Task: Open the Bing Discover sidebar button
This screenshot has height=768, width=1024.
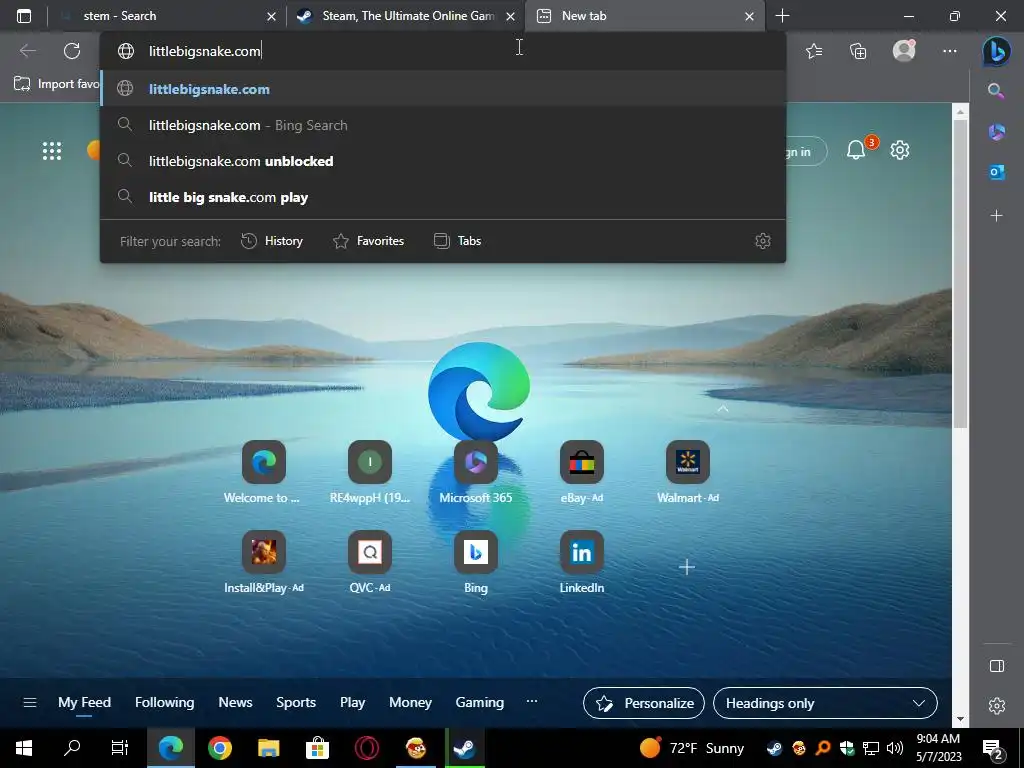Action: [997, 51]
